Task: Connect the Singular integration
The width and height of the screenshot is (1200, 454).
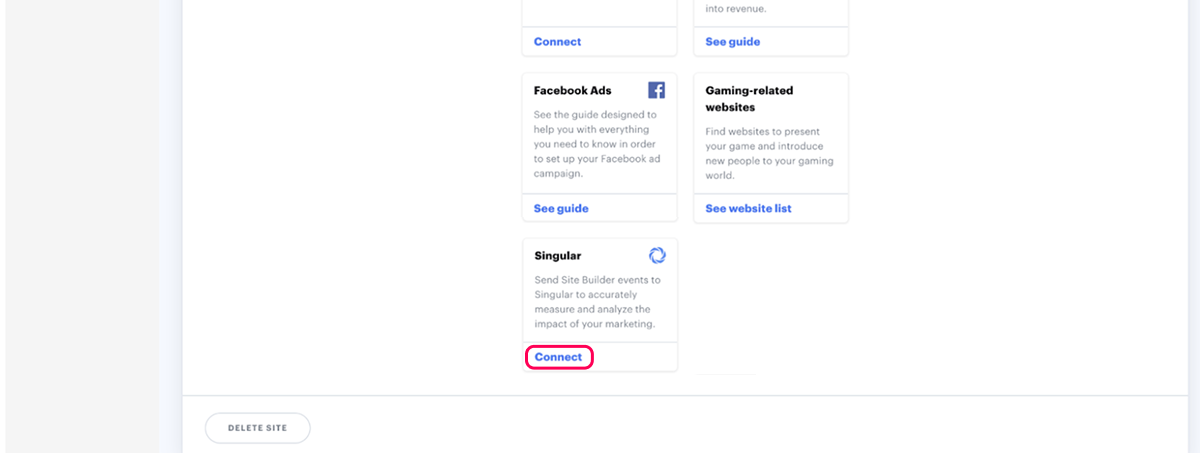Action: click(558, 357)
